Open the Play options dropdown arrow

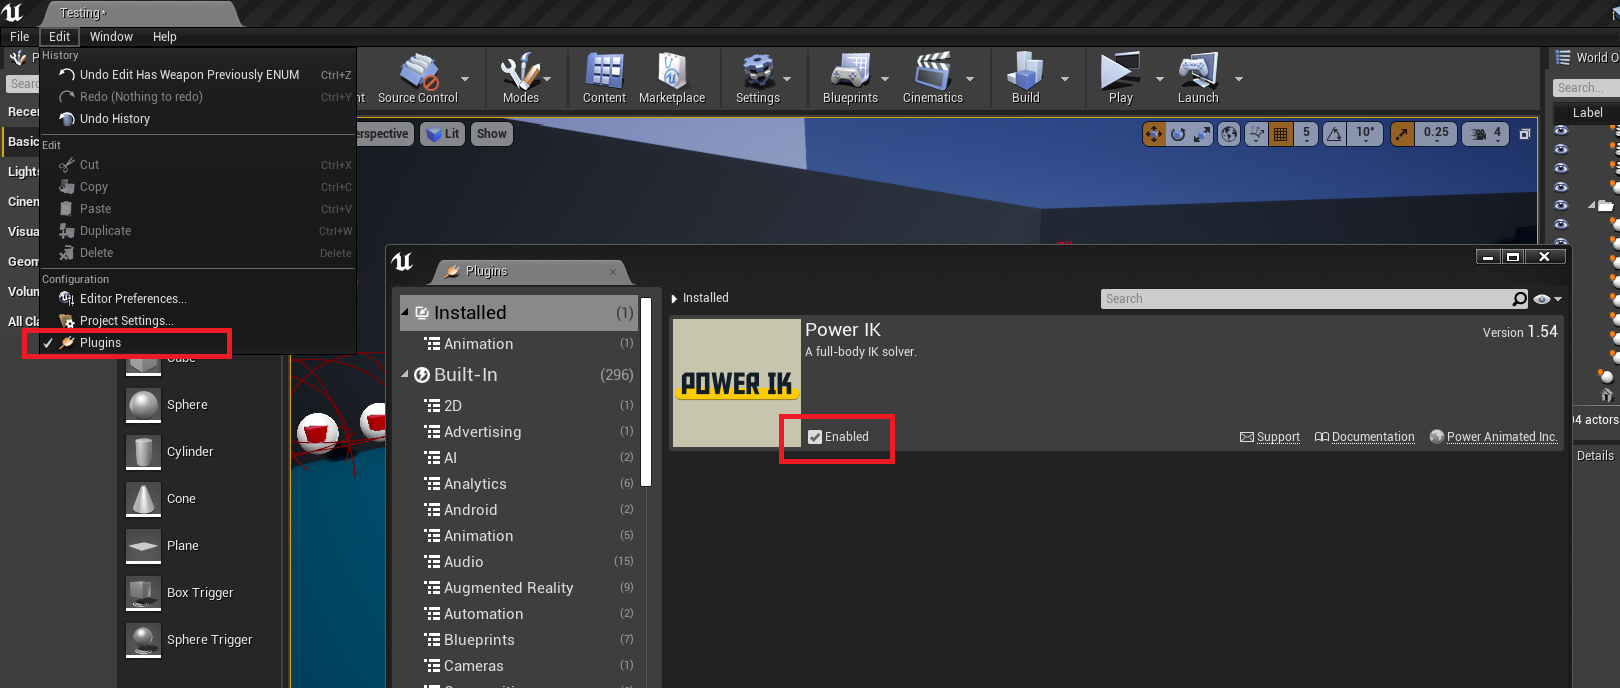[x=1160, y=79]
